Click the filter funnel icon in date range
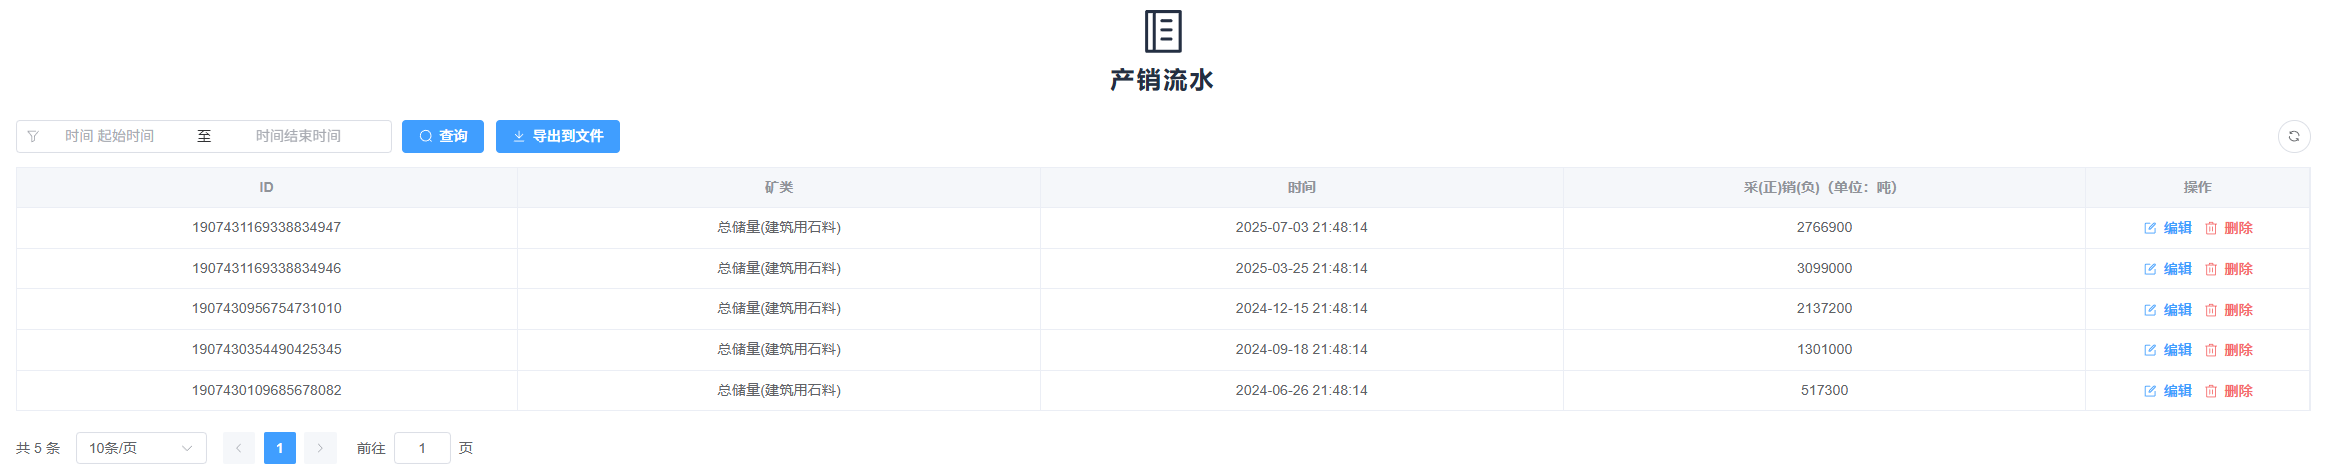This screenshot has height=474, width=2327. [x=33, y=136]
